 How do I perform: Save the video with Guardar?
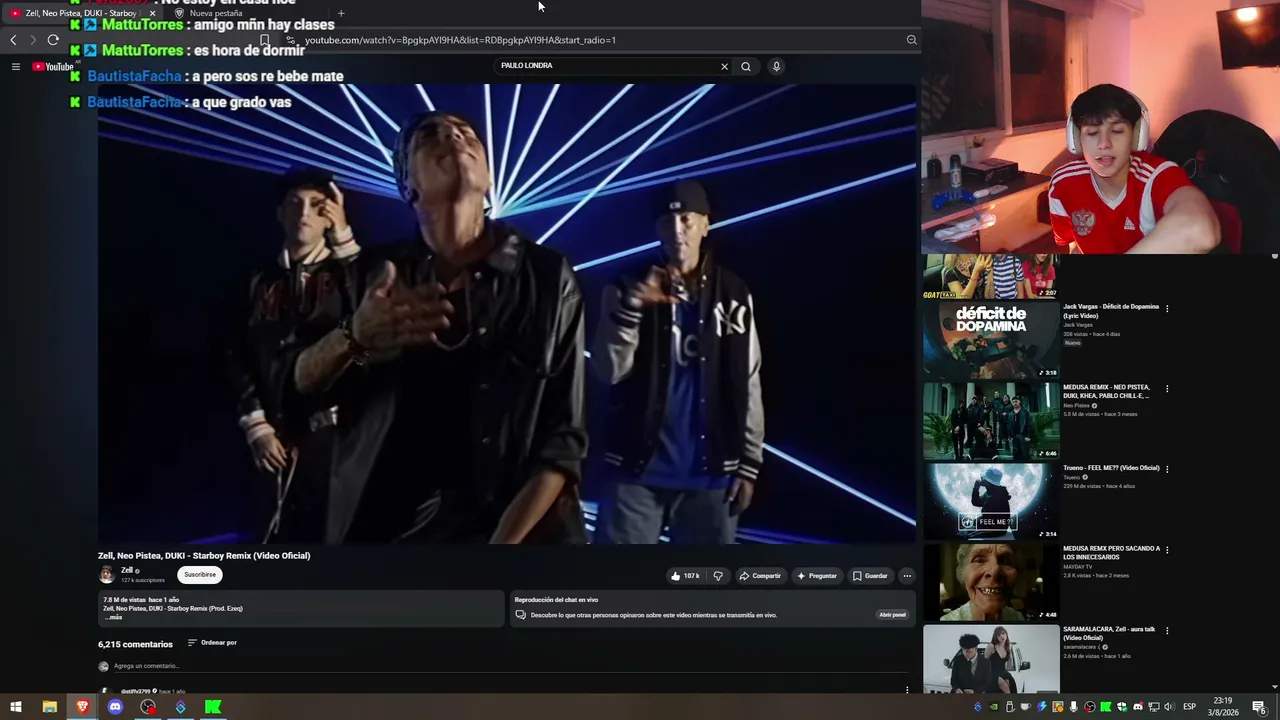(870, 576)
